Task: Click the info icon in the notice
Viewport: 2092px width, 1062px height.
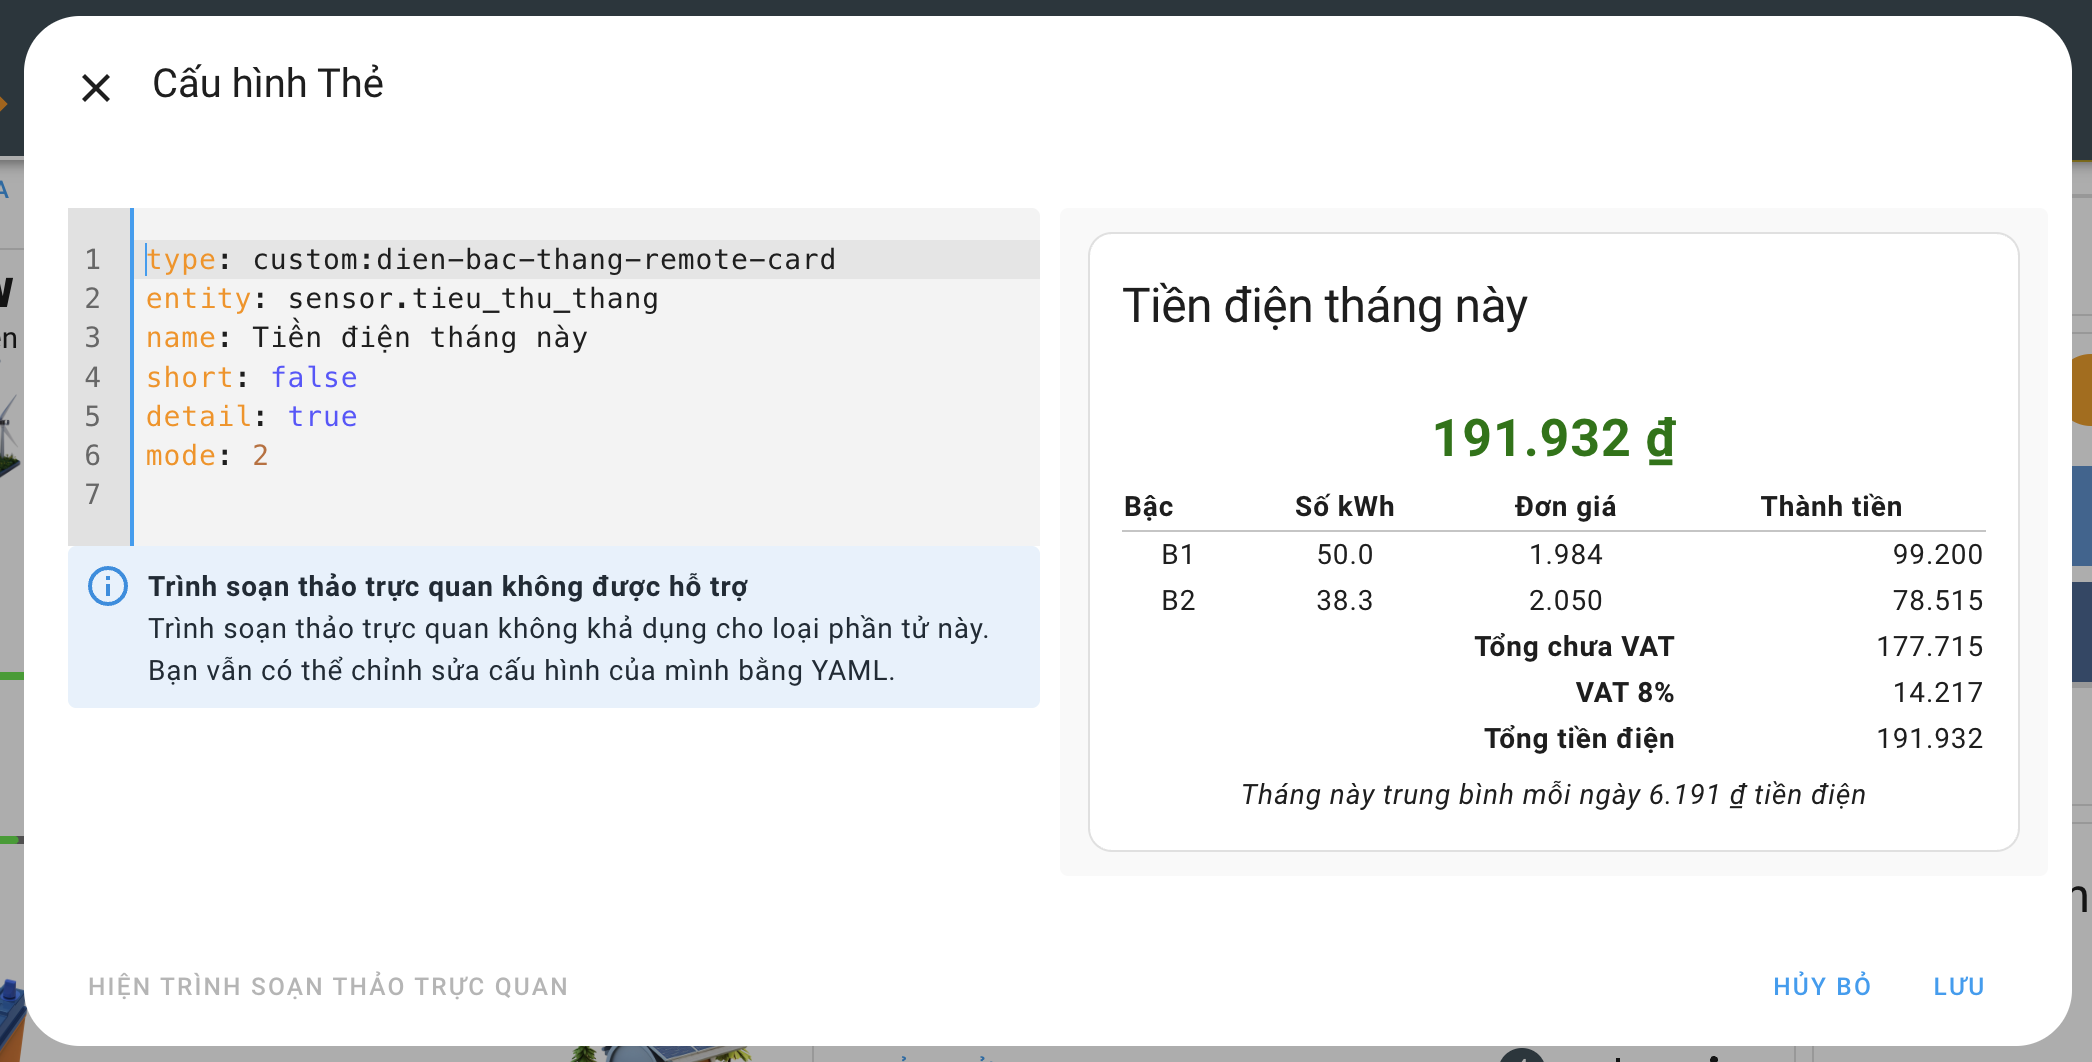Action: point(108,586)
